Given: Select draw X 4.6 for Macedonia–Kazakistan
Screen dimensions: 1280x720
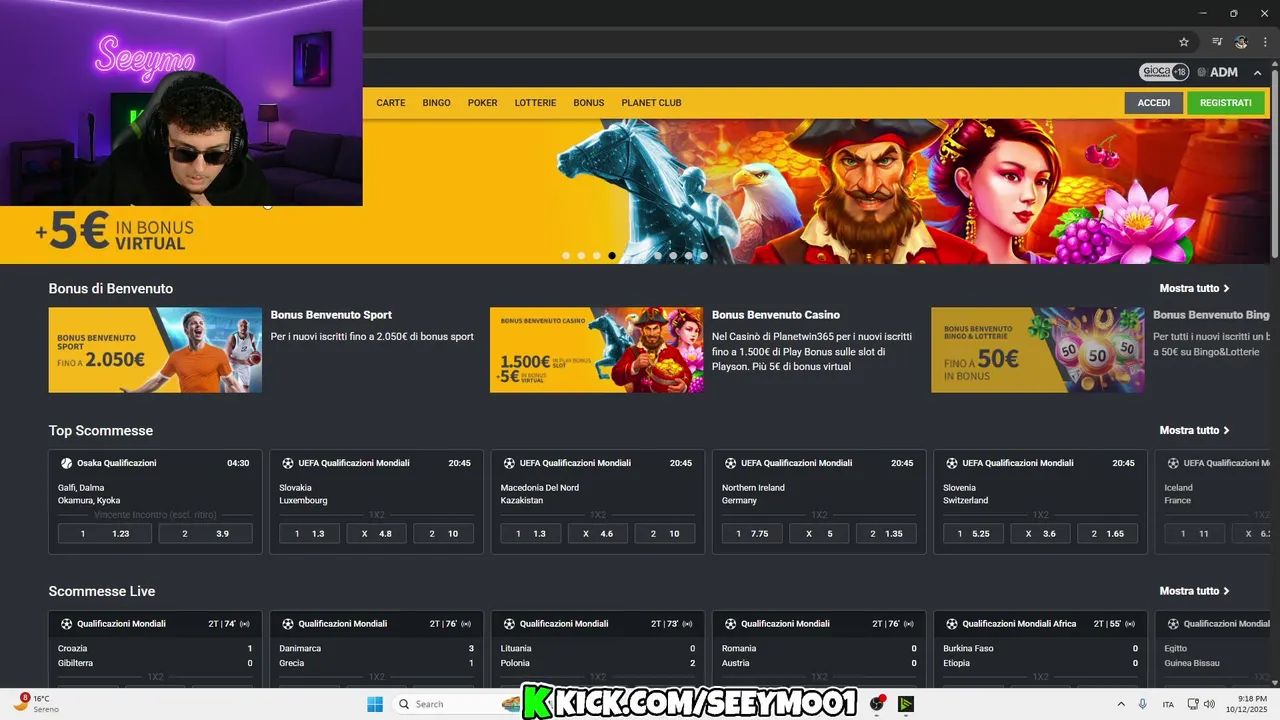Looking at the screenshot, I should coord(598,534).
